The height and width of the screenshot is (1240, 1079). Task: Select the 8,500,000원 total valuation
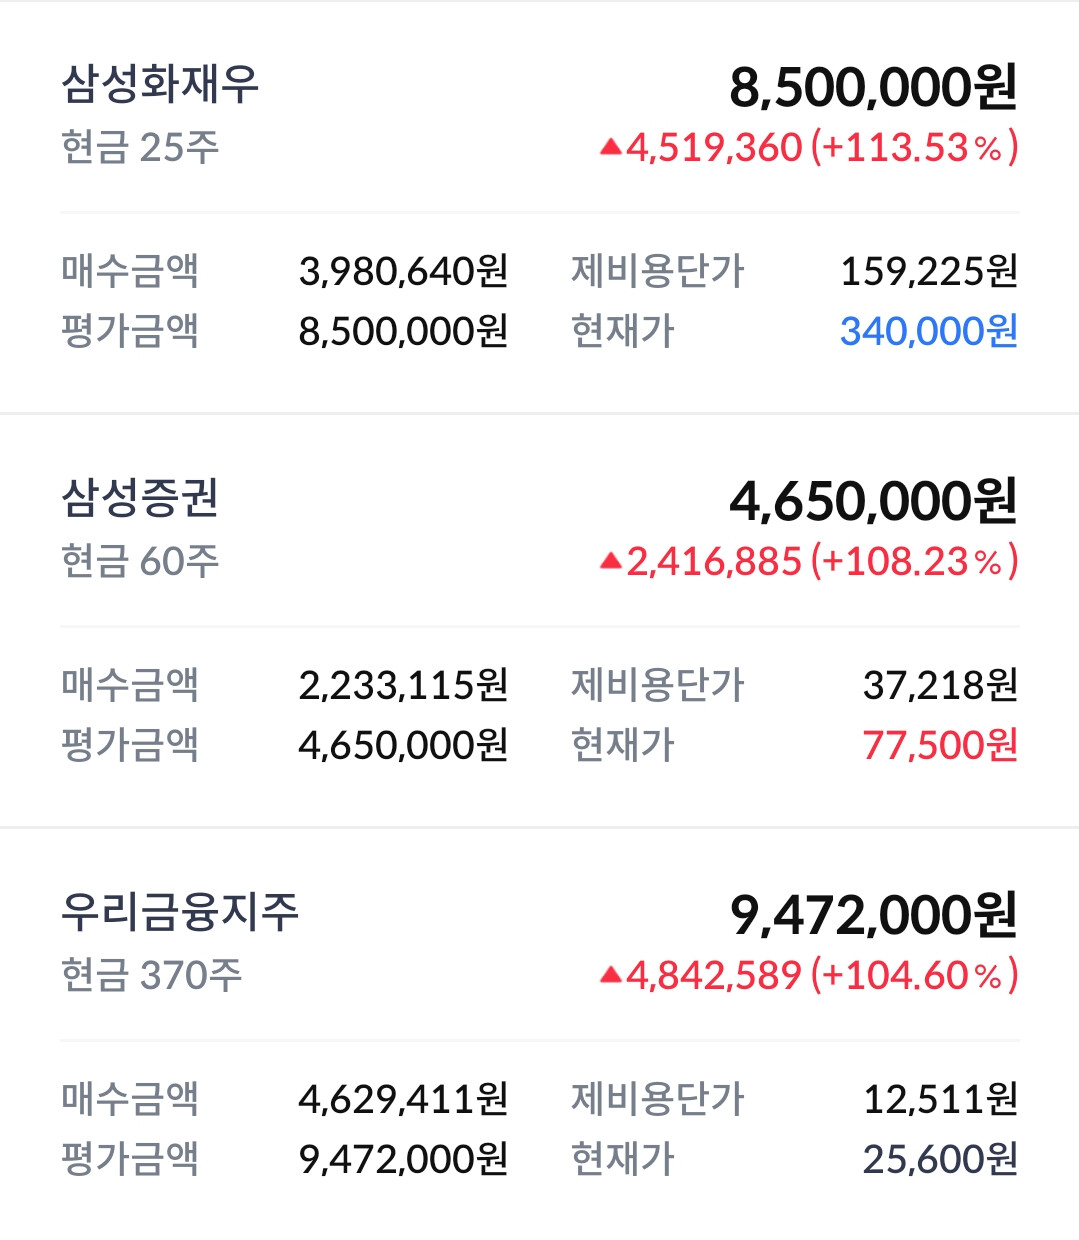pos(873,87)
